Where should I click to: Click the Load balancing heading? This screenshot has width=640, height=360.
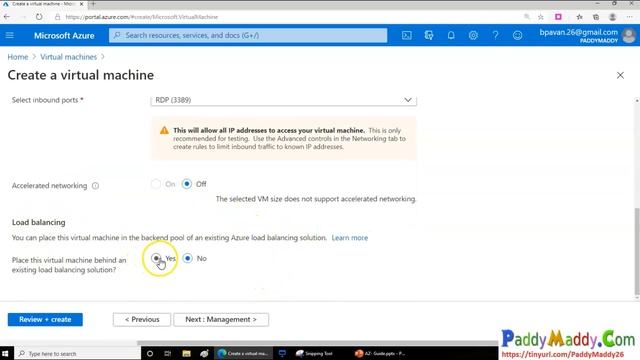coord(38,222)
